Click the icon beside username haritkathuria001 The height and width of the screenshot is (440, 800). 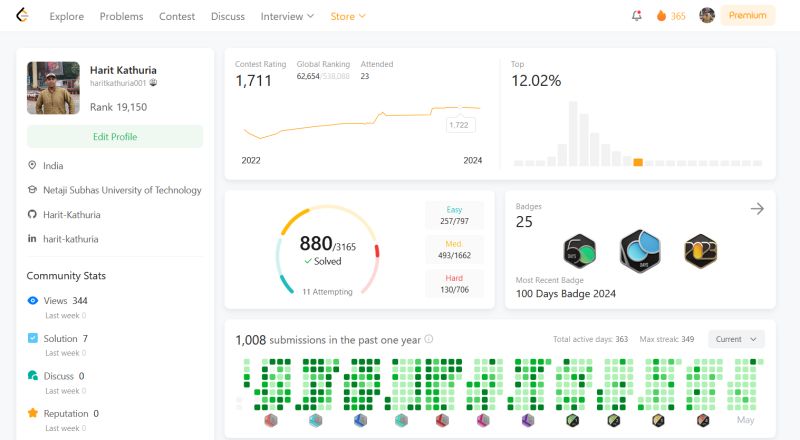click(x=153, y=83)
